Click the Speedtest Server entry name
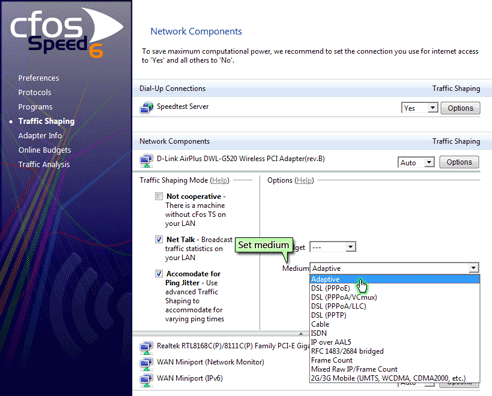Image resolution: width=492 pixels, height=396 pixels. coord(183,106)
